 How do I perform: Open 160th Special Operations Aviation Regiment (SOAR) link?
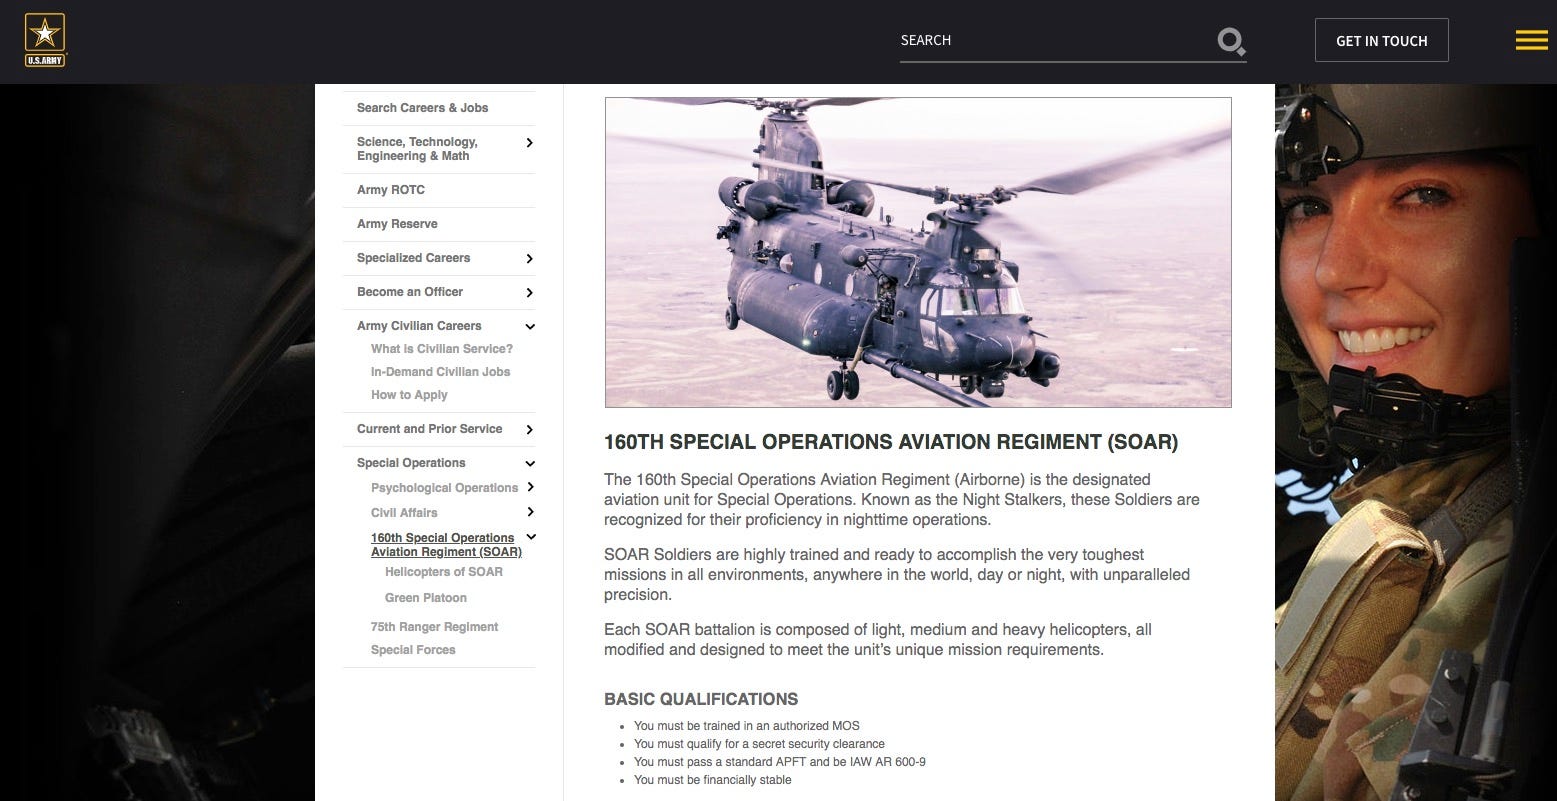pyautogui.click(x=446, y=545)
